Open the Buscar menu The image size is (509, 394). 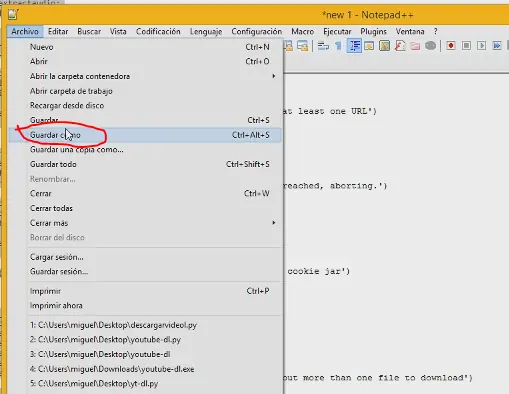point(89,32)
